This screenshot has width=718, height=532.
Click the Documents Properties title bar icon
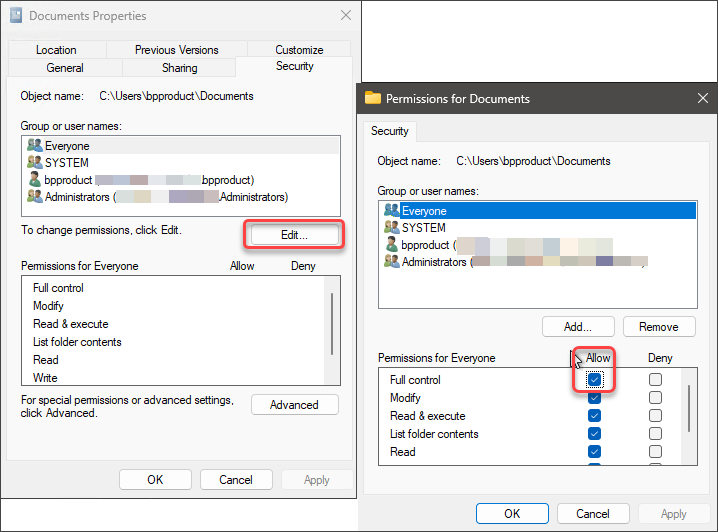pyautogui.click(x=16, y=16)
